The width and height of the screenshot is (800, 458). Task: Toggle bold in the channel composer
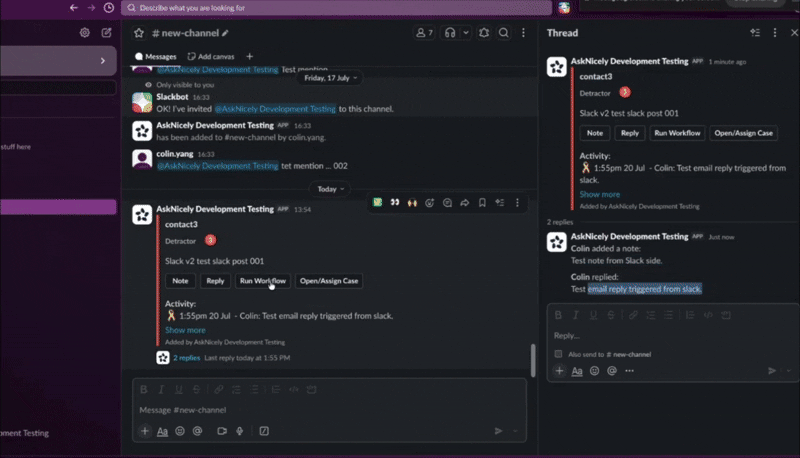click(x=144, y=390)
